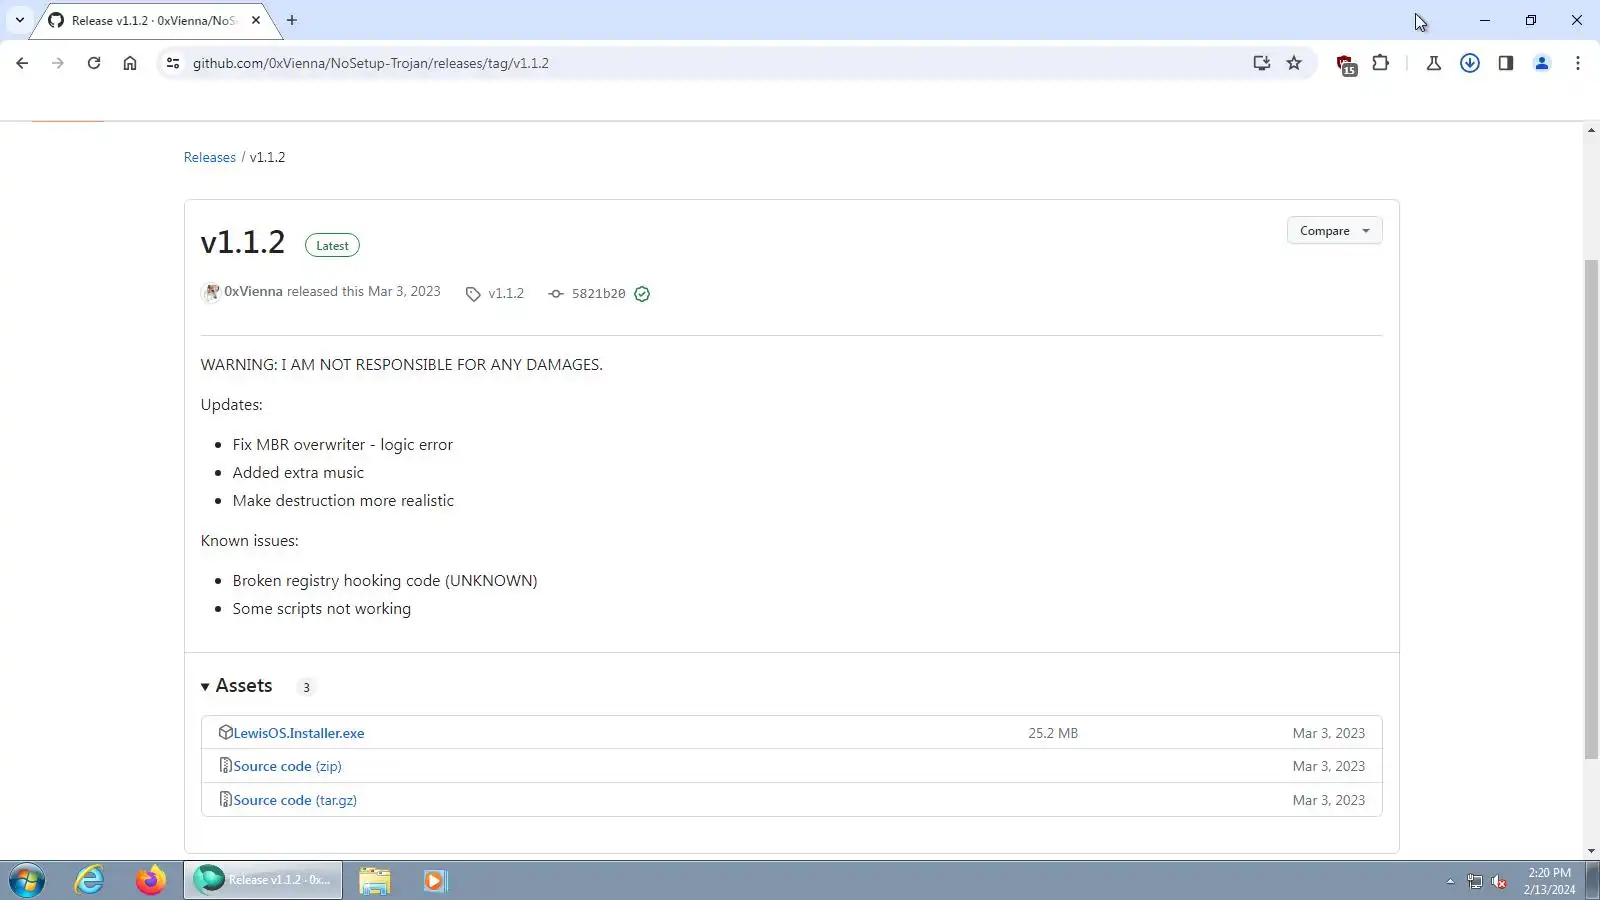Click the scrollbar up arrow

click(x=1591, y=131)
